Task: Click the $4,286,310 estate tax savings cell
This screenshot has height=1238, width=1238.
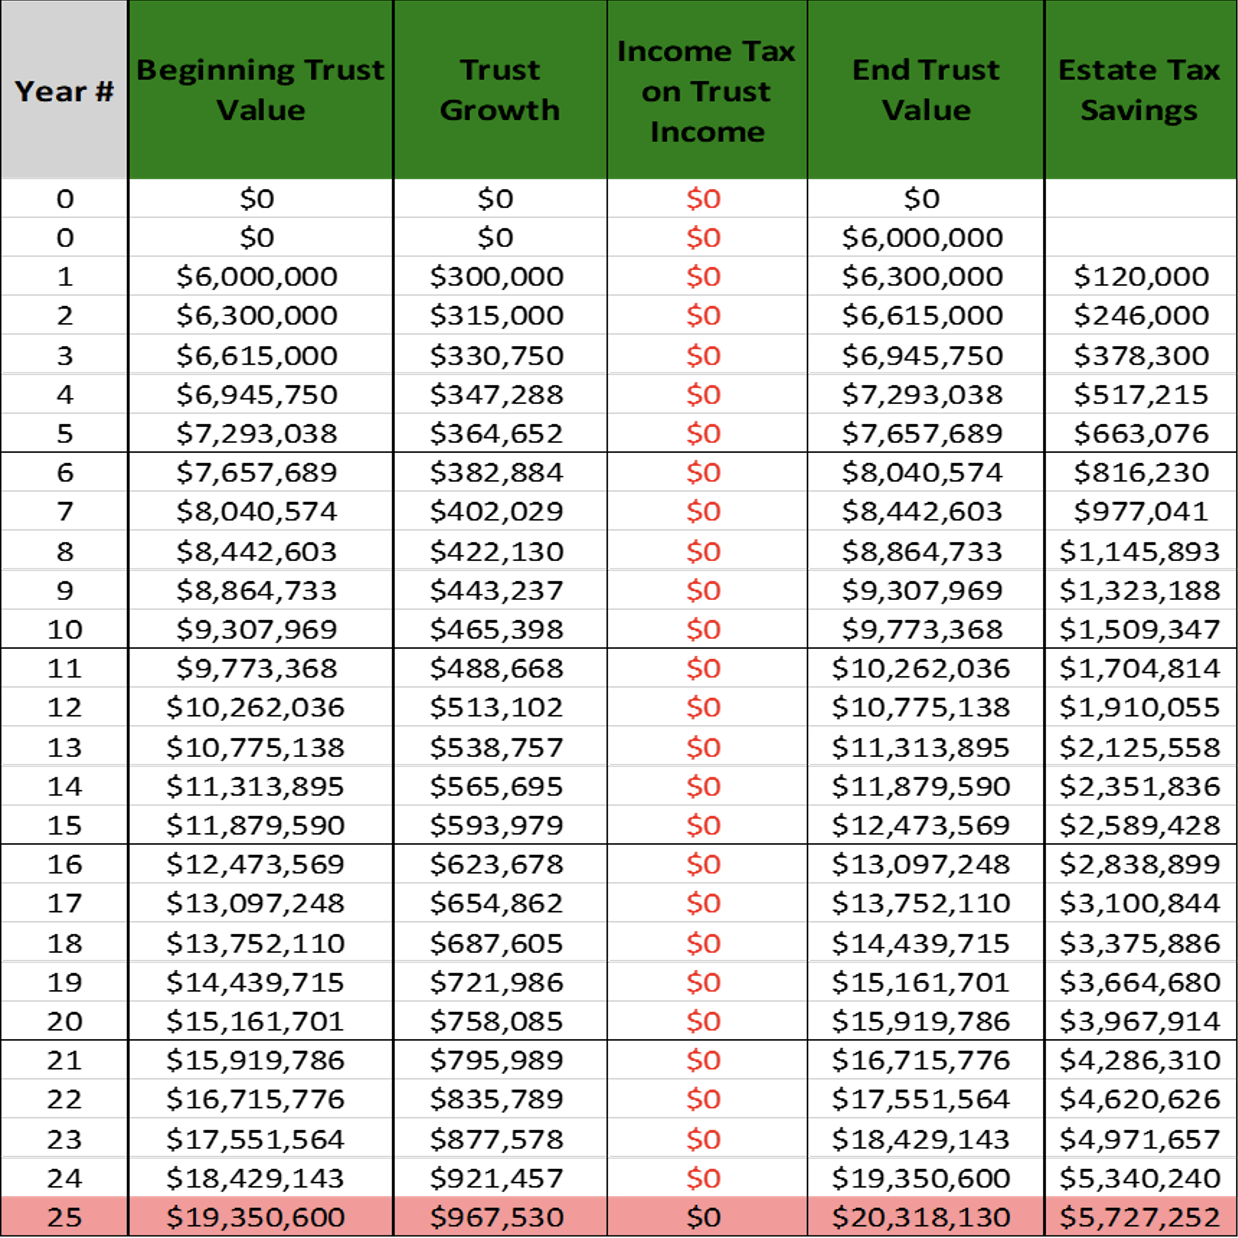Action: [1141, 1061]
